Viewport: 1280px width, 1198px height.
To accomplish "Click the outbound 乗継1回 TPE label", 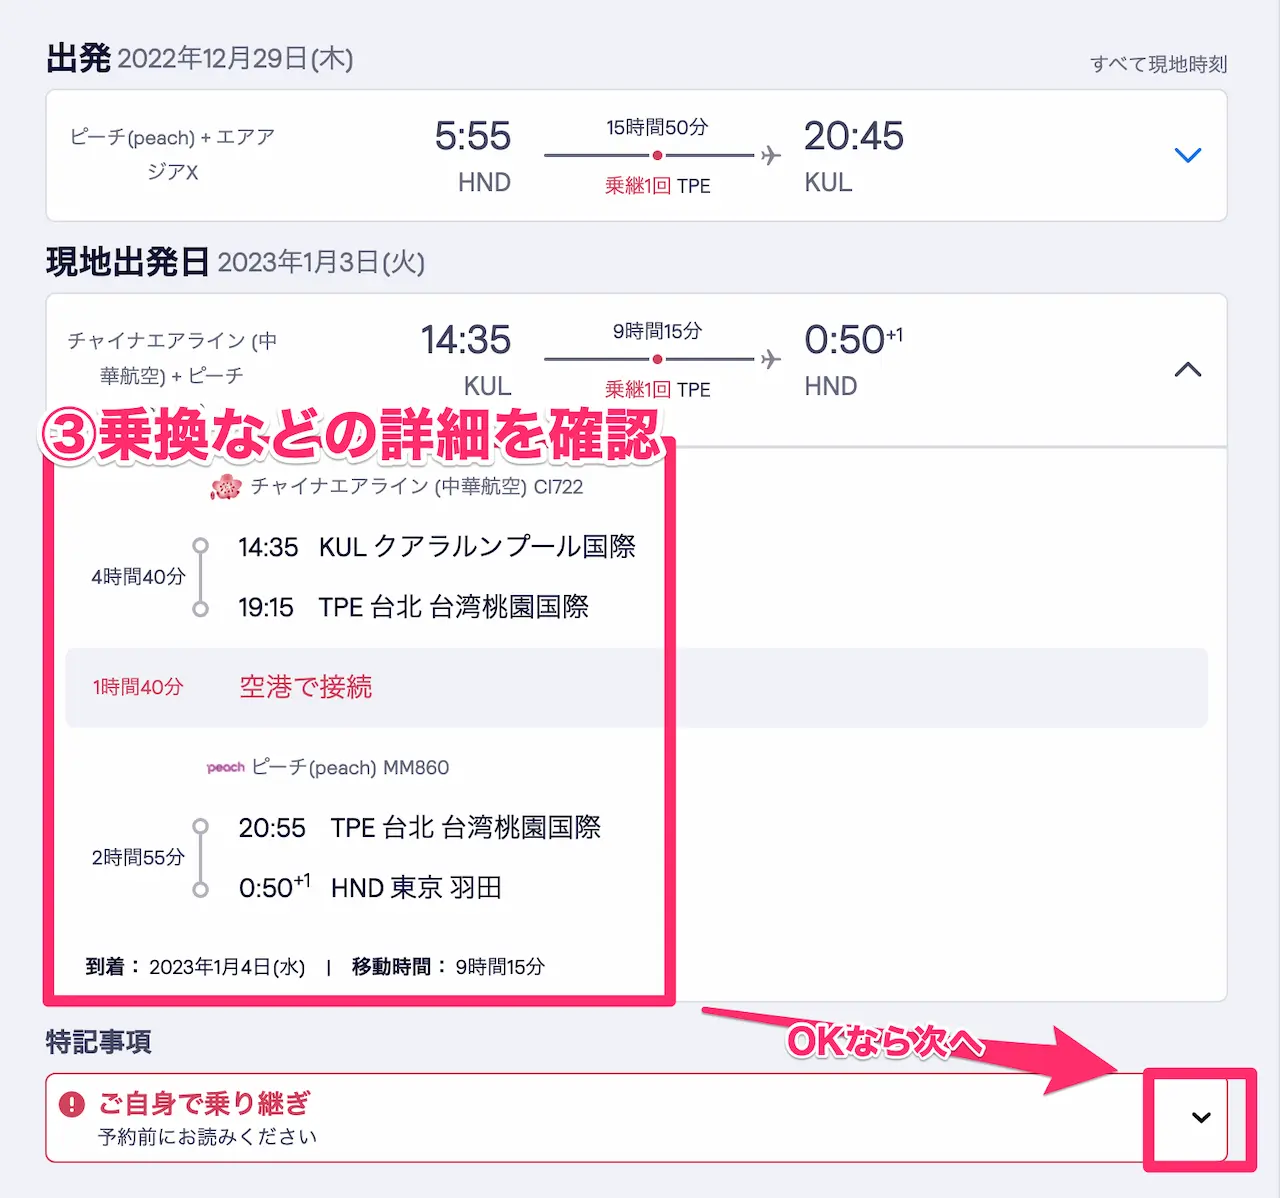I will point(657,186).
